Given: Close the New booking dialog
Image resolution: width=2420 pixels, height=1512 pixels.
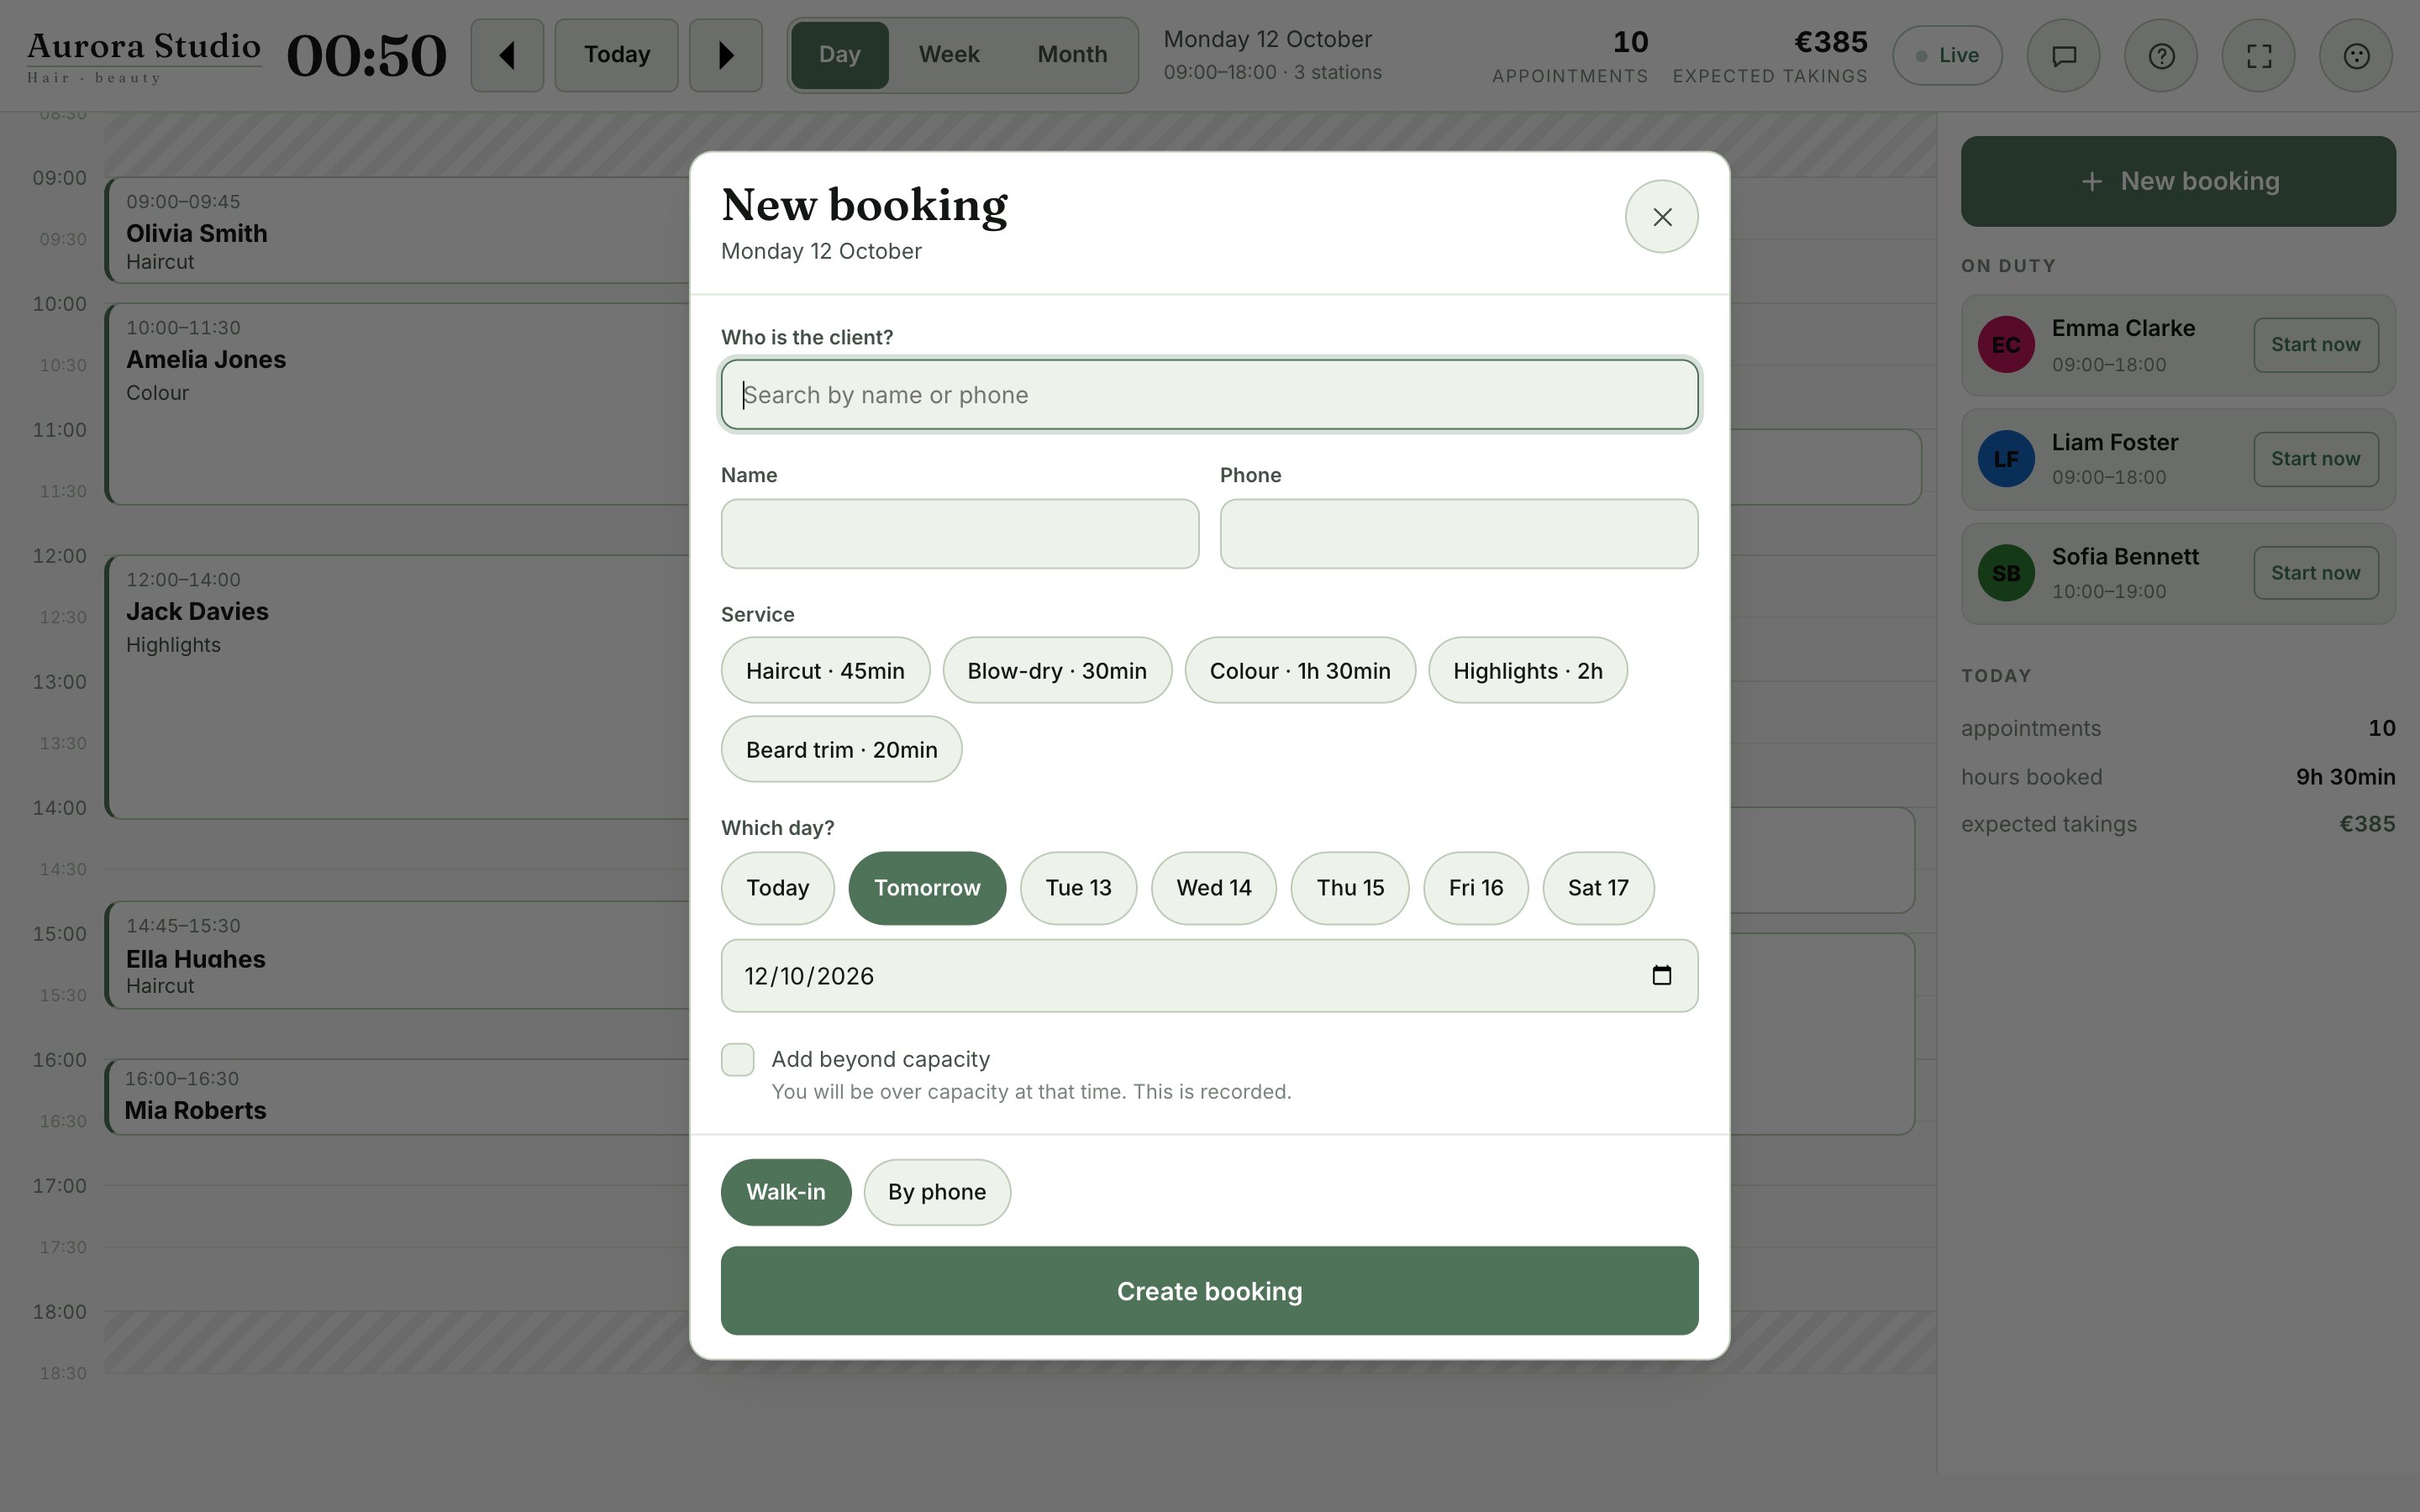Looking at the screenshot, I should click(x=1662, y=217).
